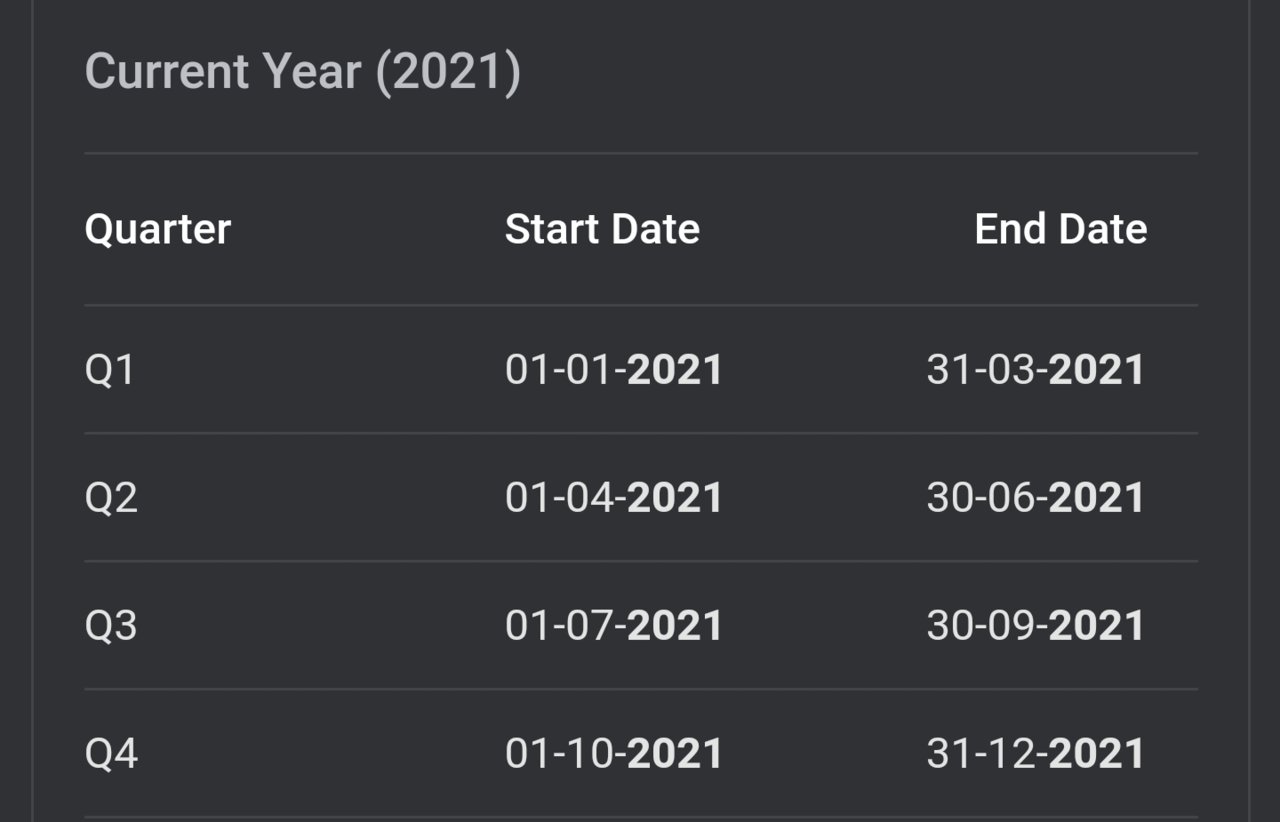Click the Q1 quarter label
Viewport: 1280px width, 822px height.
click(x=110, y=371)
